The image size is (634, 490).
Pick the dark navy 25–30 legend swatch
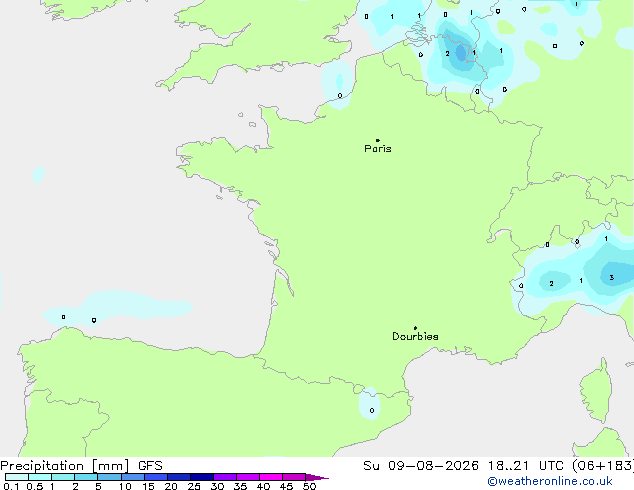pos(202,477)
